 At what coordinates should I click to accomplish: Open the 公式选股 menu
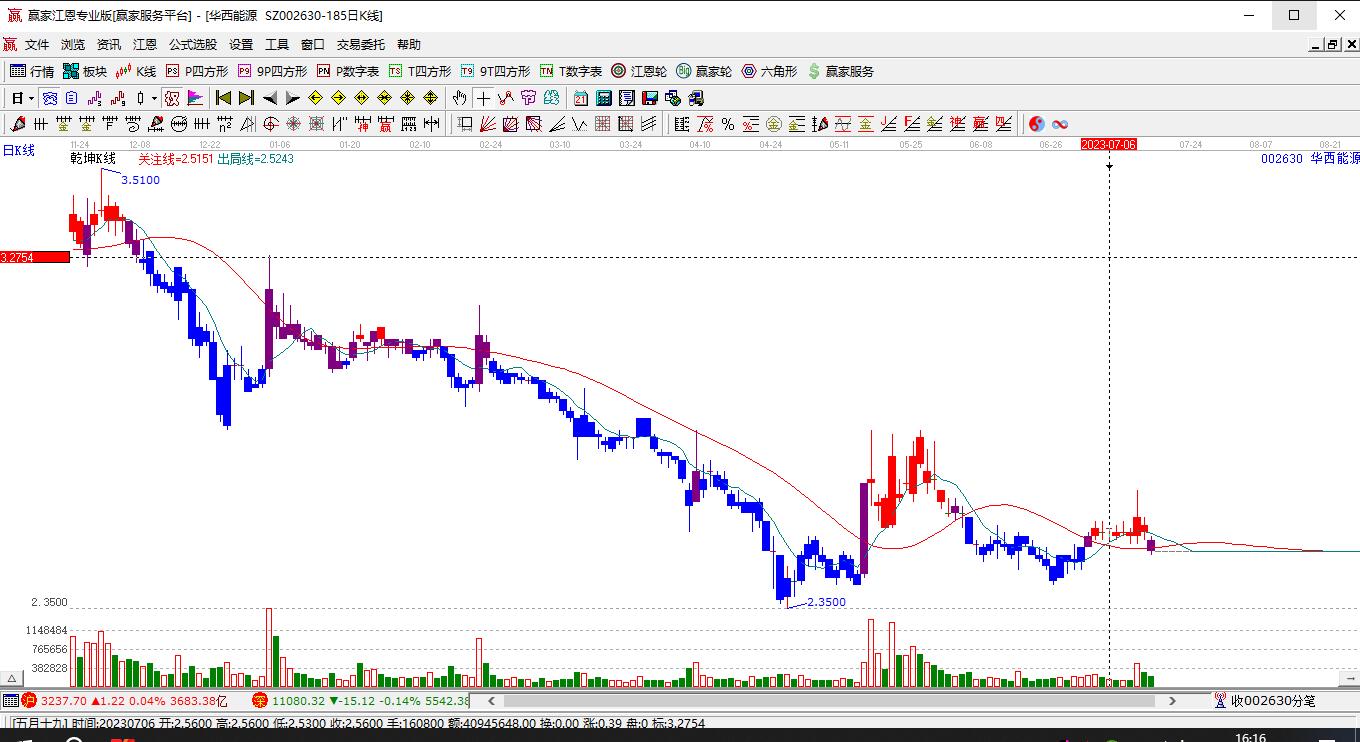(193, 44)
